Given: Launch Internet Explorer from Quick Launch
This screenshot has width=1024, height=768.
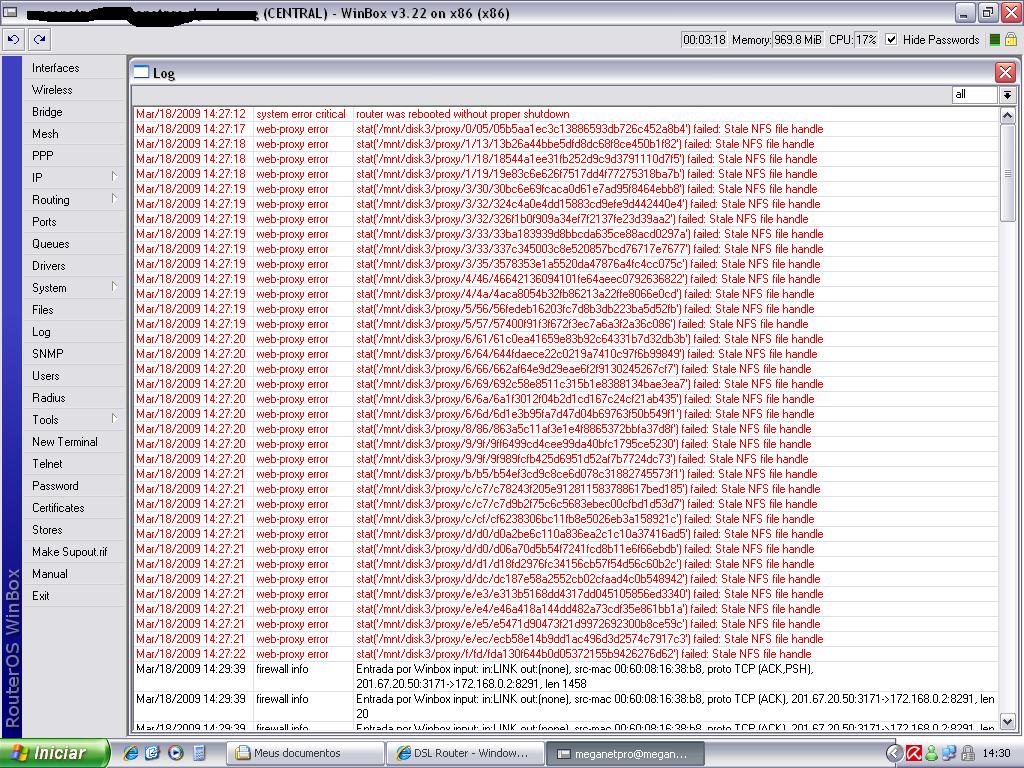Looking at the screenshot, I should pos(131,753).
